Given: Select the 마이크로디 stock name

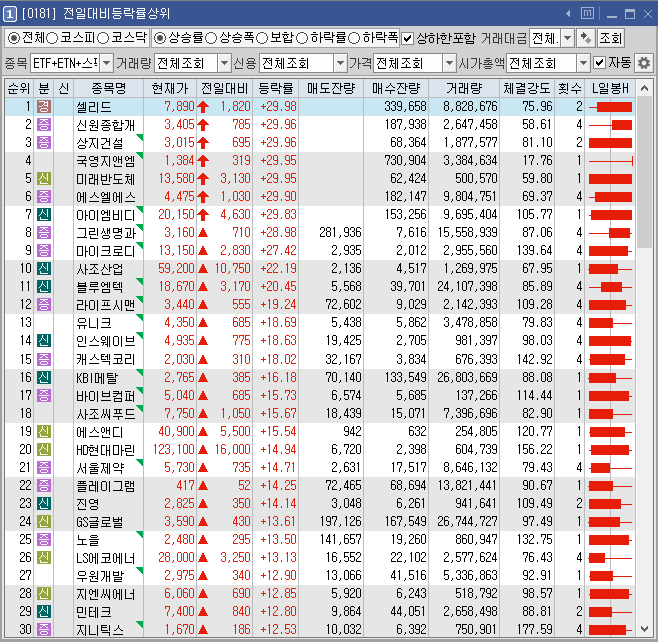Looking at the screenshot, I should 105,251.
